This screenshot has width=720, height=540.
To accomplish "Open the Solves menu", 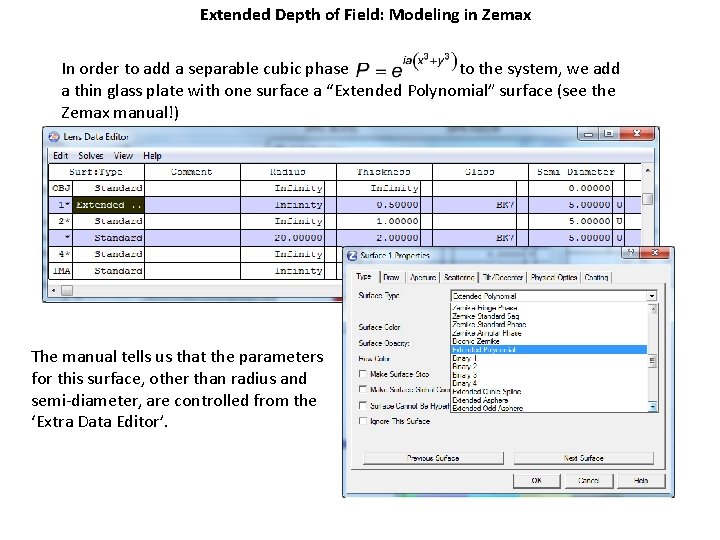I will click(x=90, y=156).
